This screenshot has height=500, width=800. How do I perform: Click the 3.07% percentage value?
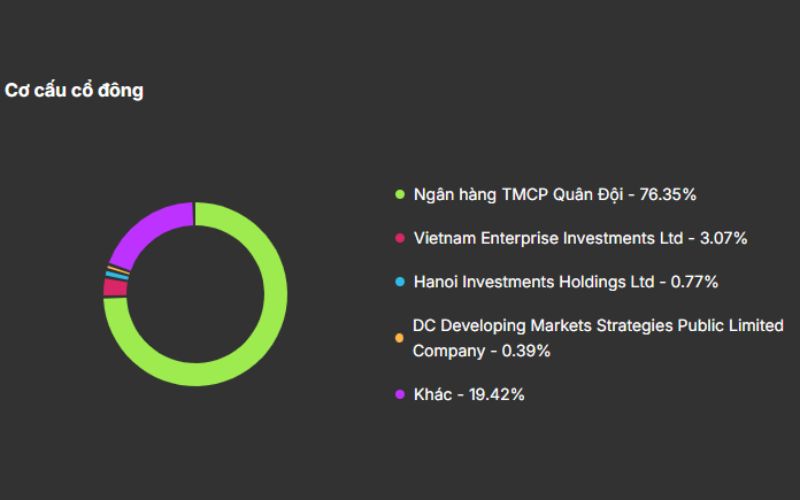(722, 238)
